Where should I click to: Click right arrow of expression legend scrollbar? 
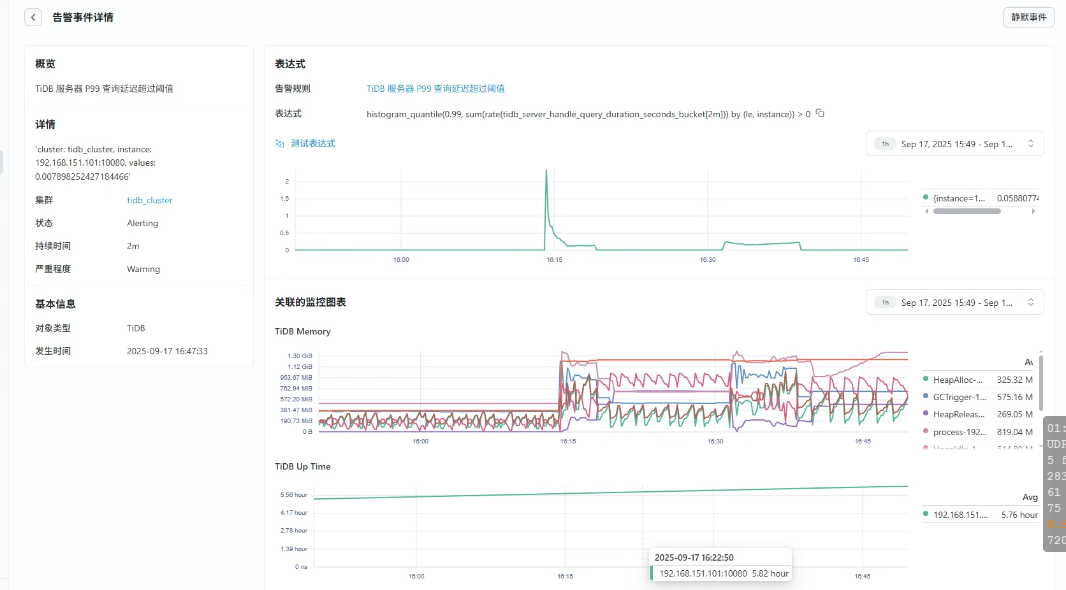pos(1035,211)
